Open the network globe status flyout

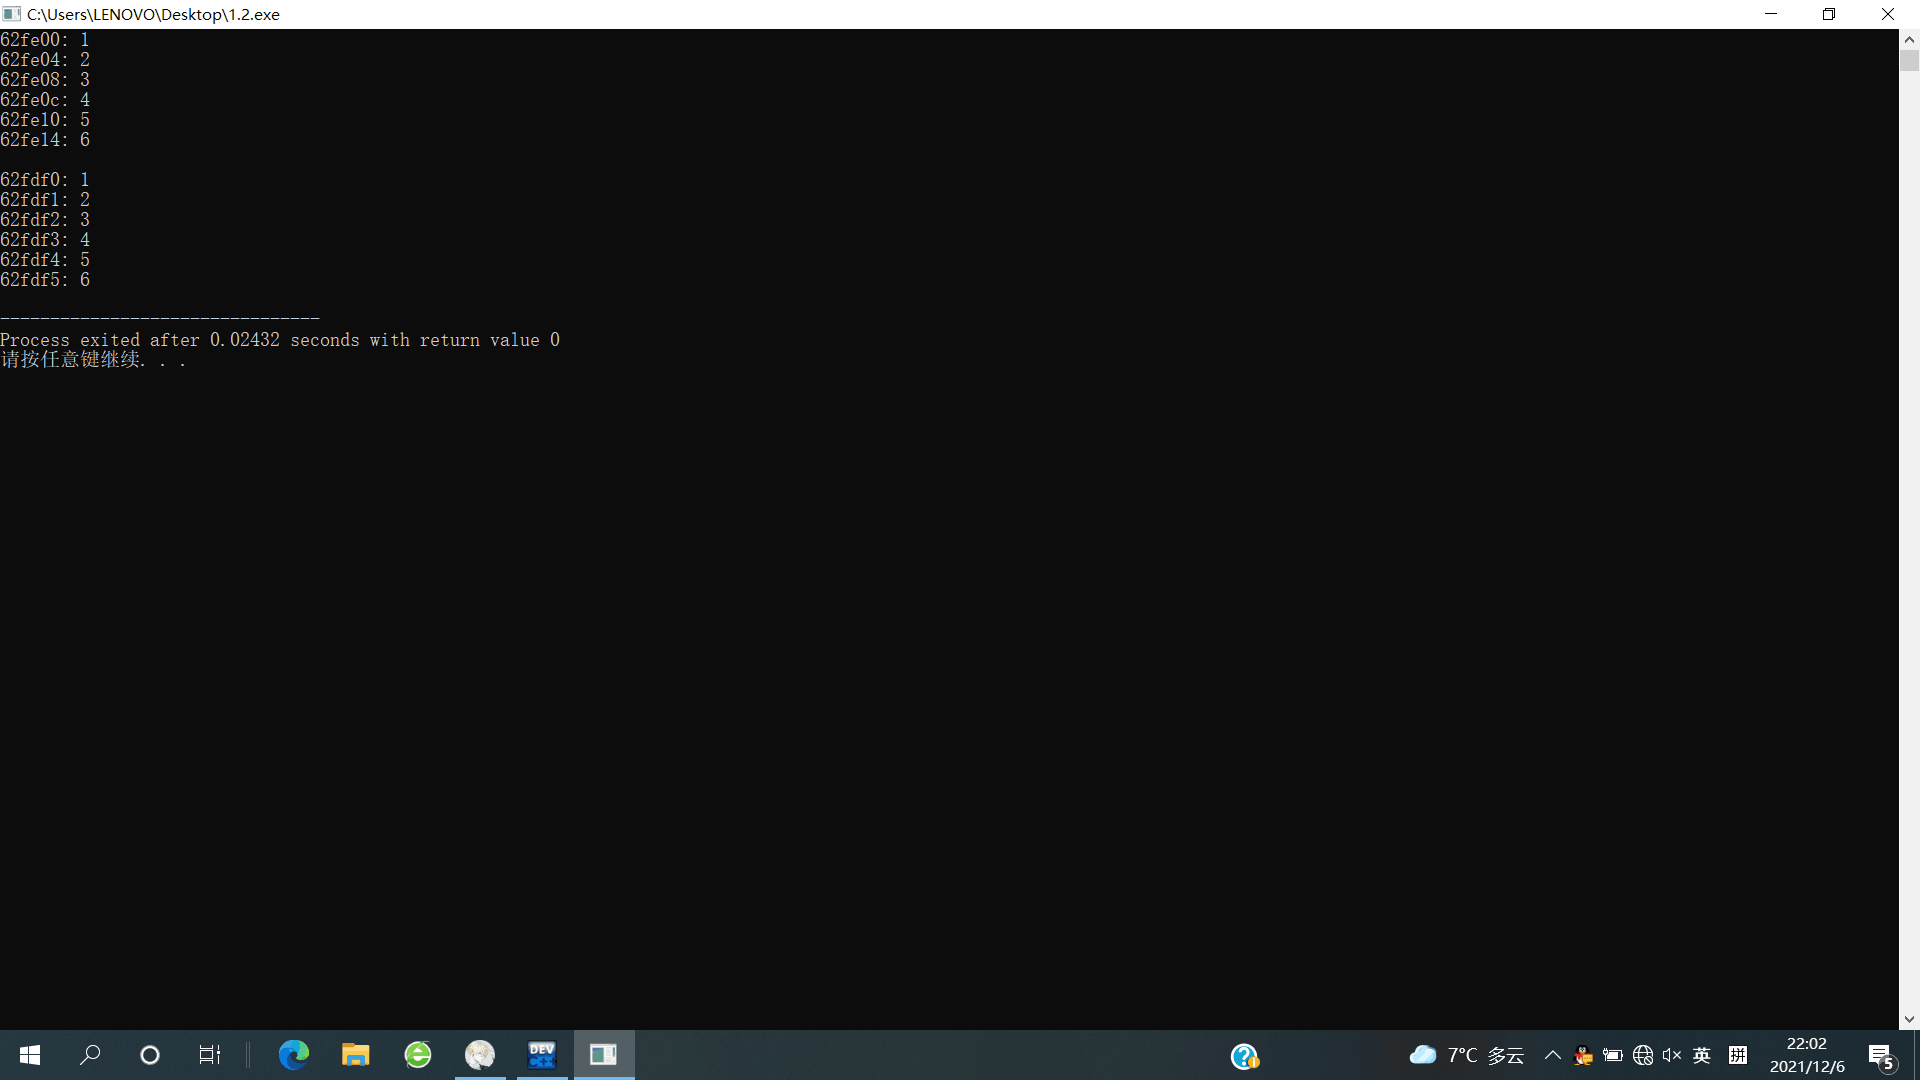click(x=1643, y=1055)
